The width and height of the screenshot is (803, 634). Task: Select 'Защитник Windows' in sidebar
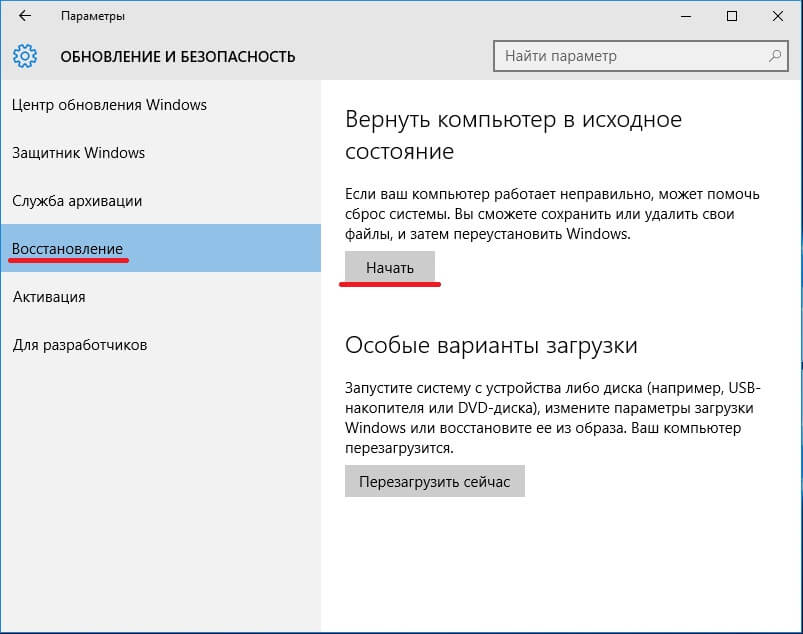pos(79,153)
